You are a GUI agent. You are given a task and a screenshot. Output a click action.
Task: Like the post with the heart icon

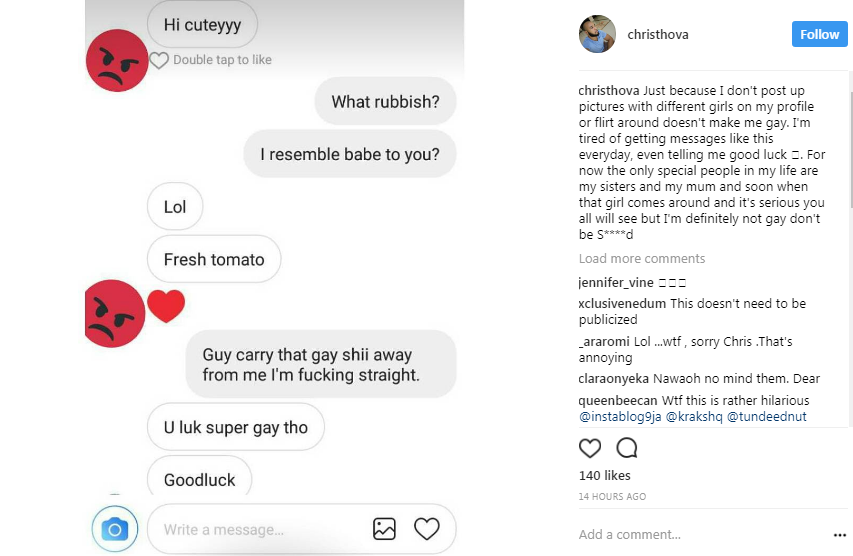click(590, 447)
